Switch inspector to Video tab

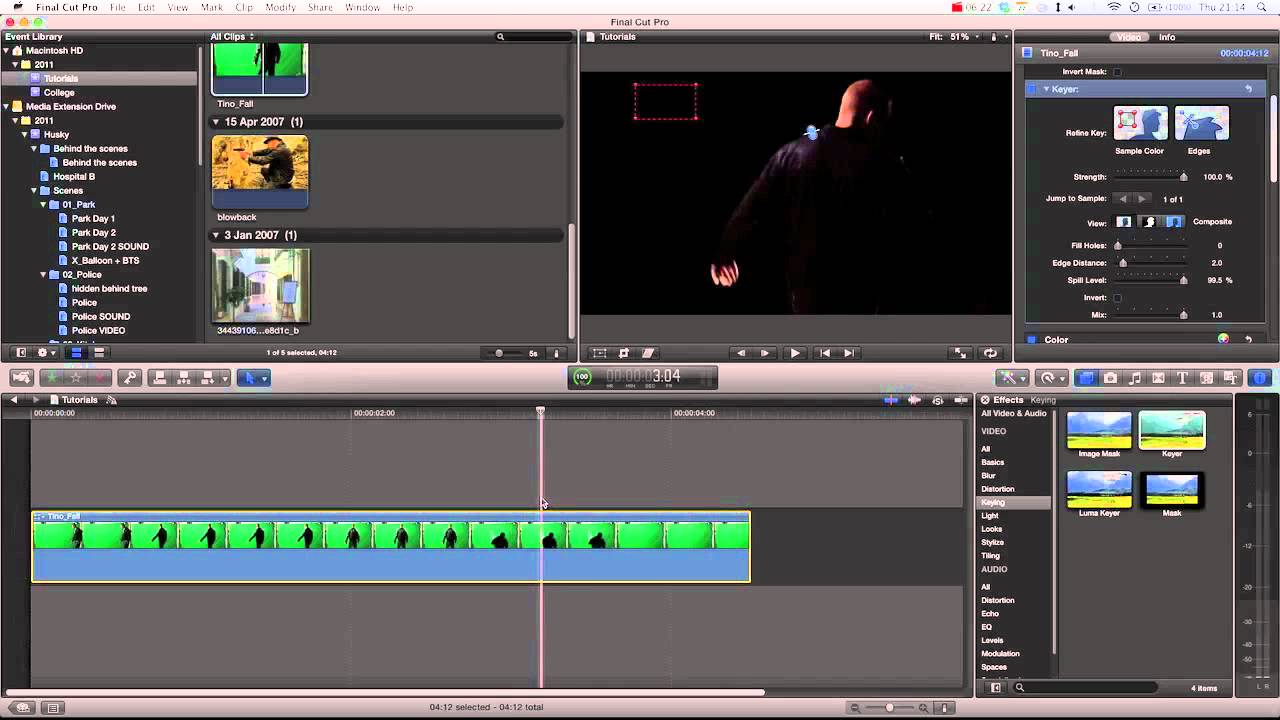tap(1128, 37)
